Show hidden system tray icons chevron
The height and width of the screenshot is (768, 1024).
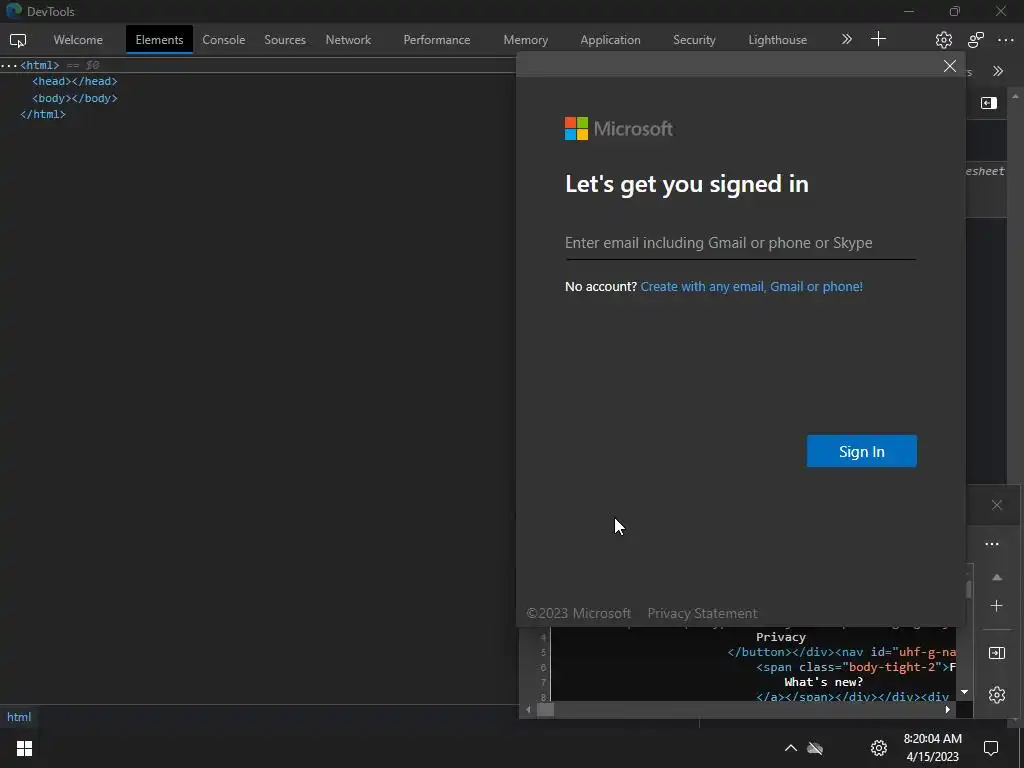click(790, 748)
